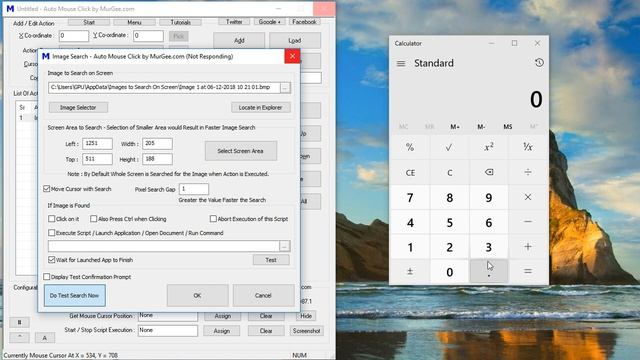Click the pause icon button at bottom left

[x=19, y=322]
